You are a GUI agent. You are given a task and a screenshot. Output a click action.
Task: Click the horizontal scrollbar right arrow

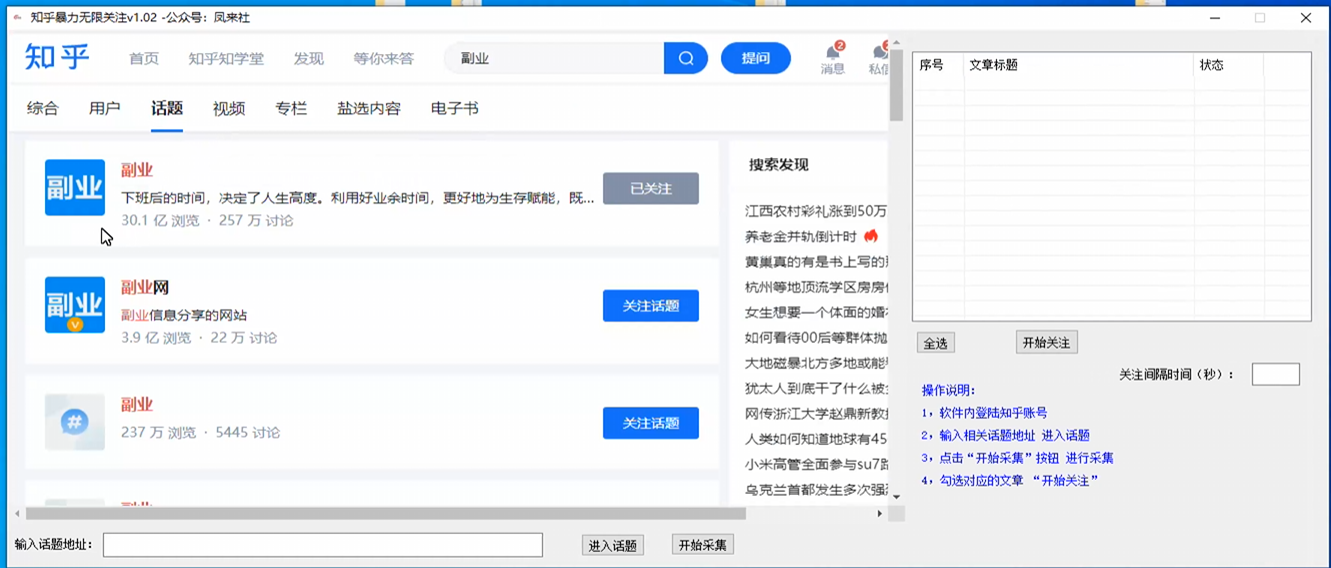(879, 514)
